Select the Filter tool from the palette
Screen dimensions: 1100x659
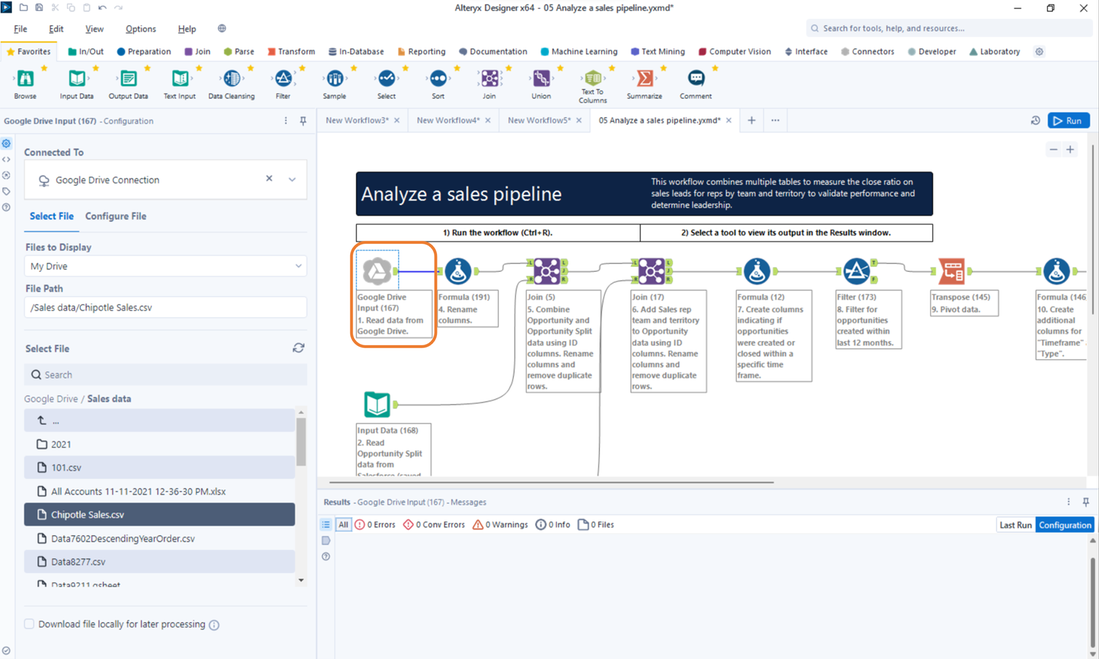283,80
